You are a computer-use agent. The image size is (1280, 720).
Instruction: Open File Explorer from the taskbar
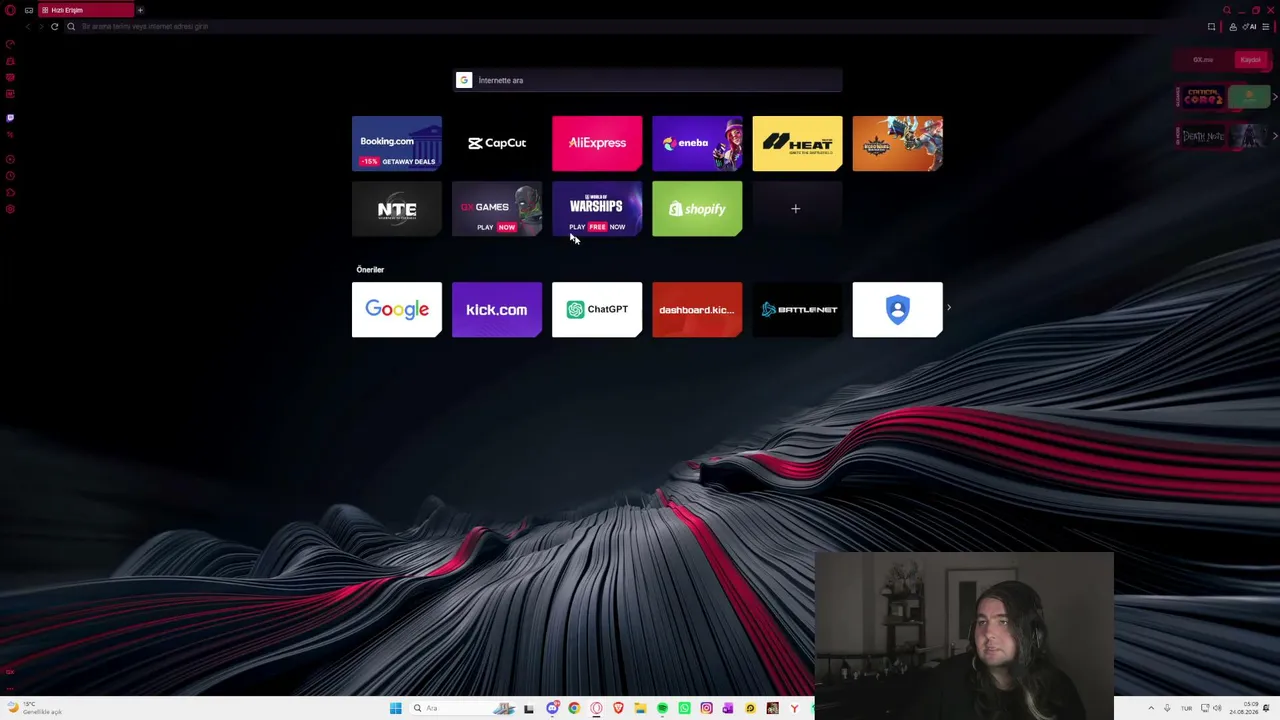coord(640,708)
